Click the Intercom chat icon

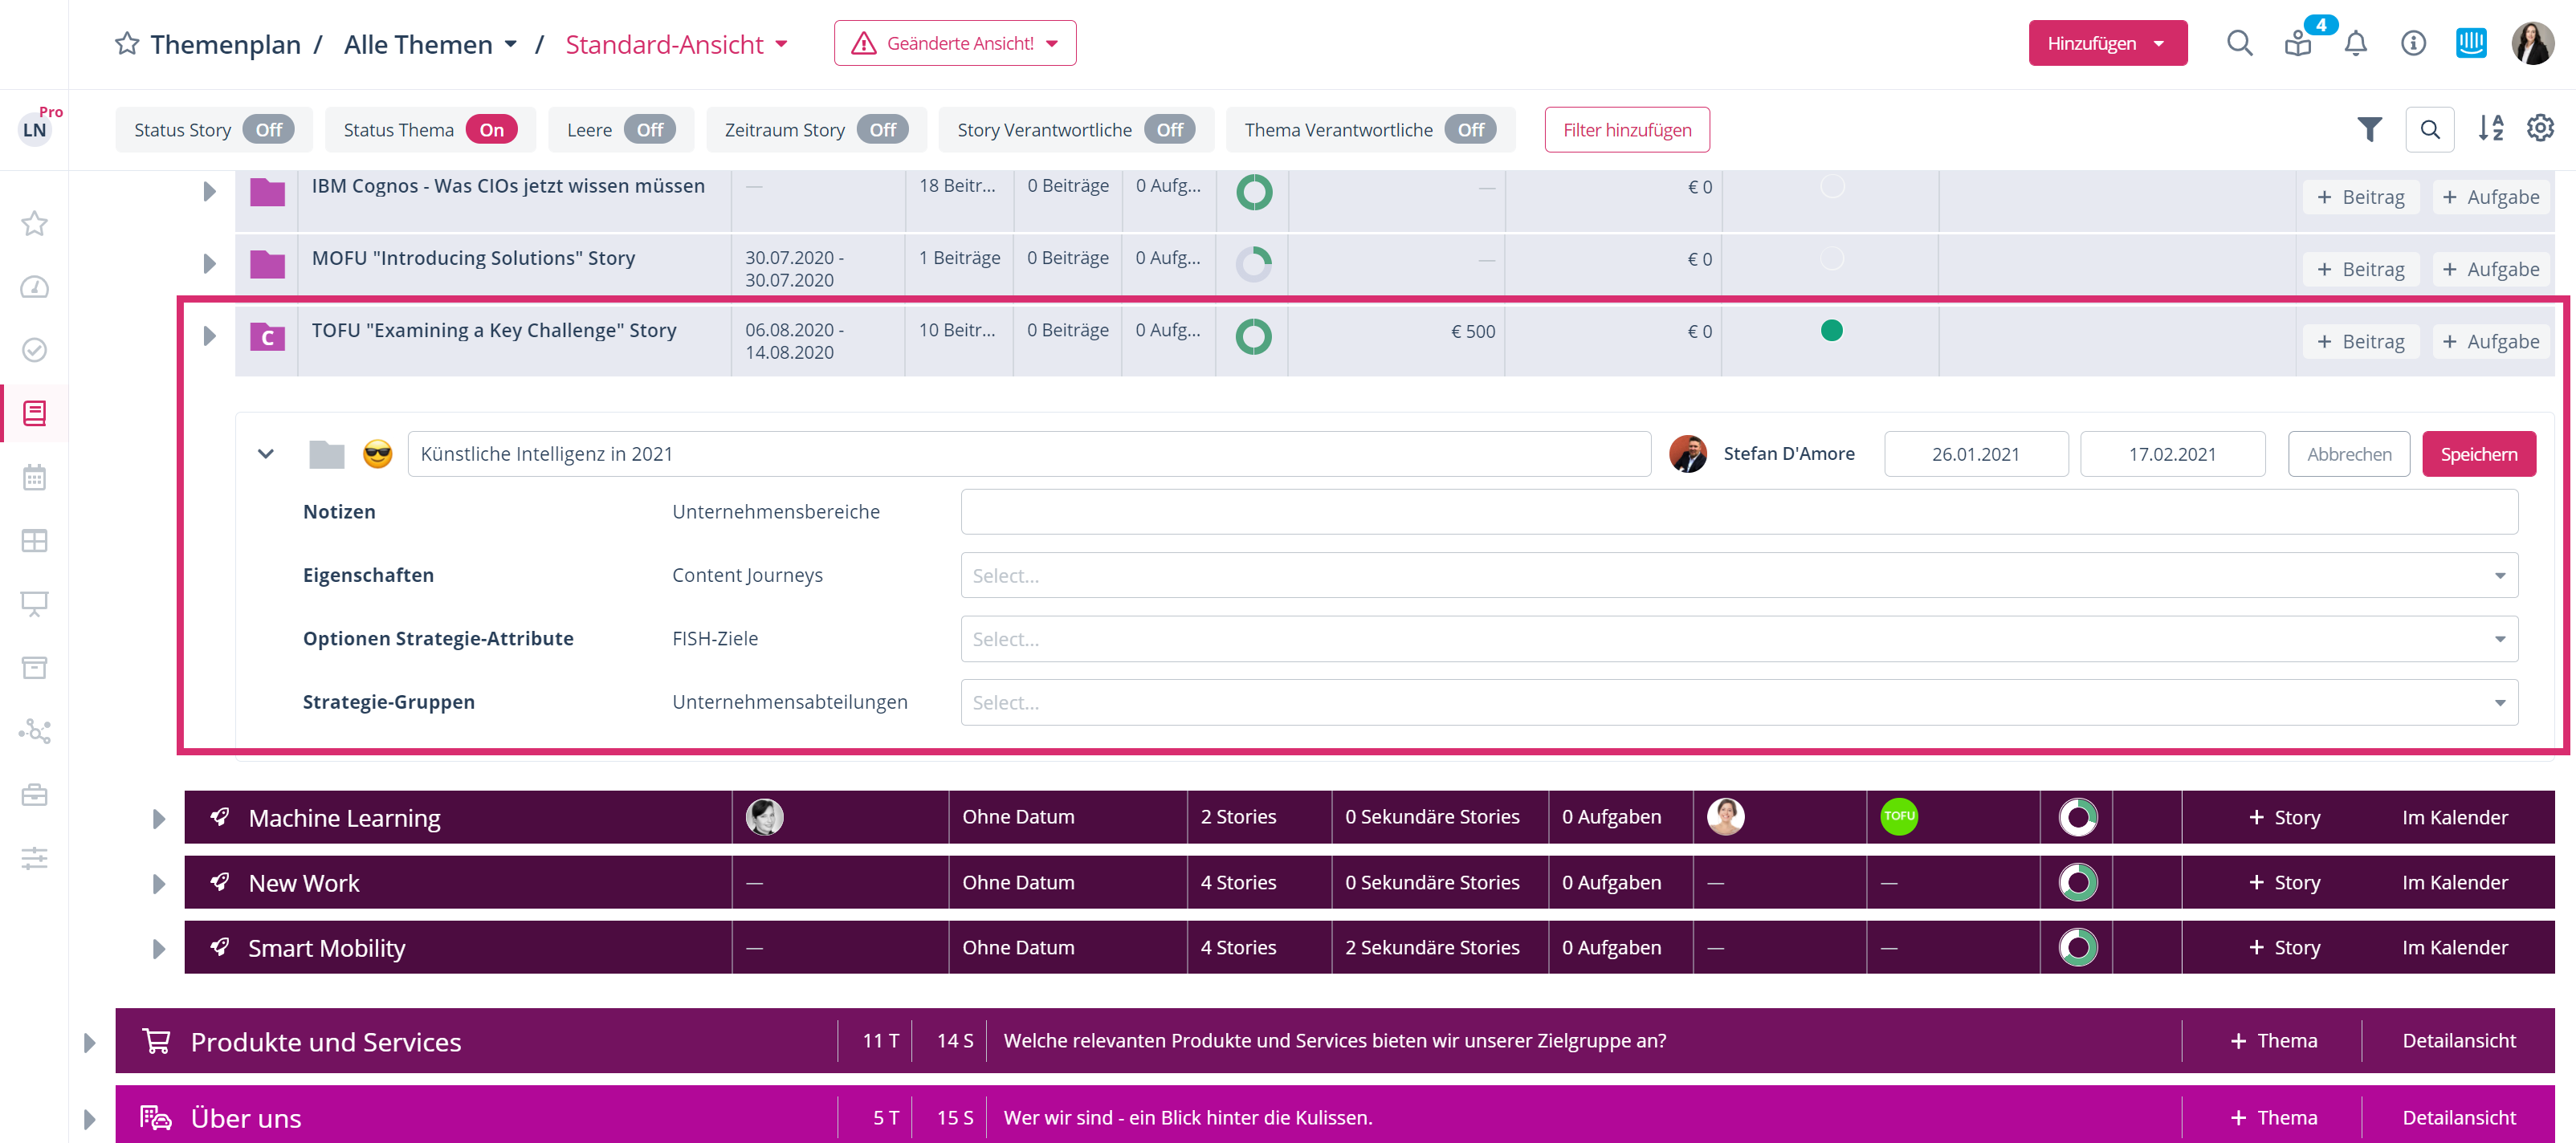click(x=2471, y=43)
